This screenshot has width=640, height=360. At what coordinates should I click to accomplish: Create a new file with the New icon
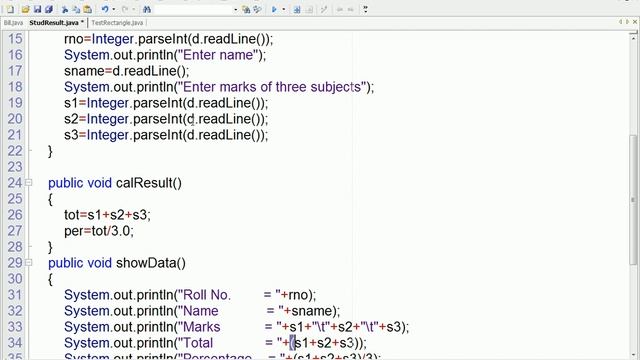coord(11,9)
